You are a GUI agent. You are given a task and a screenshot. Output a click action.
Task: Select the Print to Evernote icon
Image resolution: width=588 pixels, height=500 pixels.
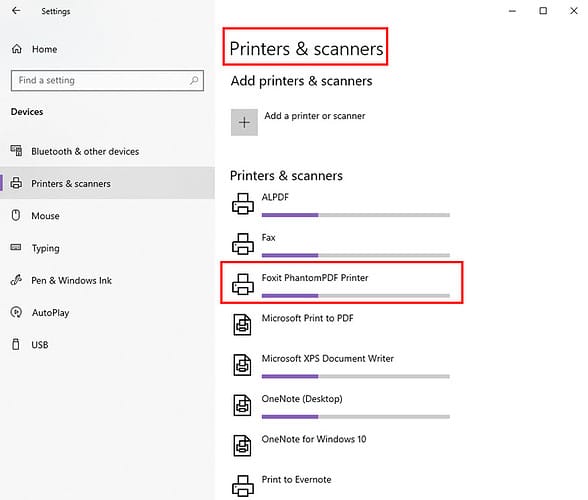[243, 486]
